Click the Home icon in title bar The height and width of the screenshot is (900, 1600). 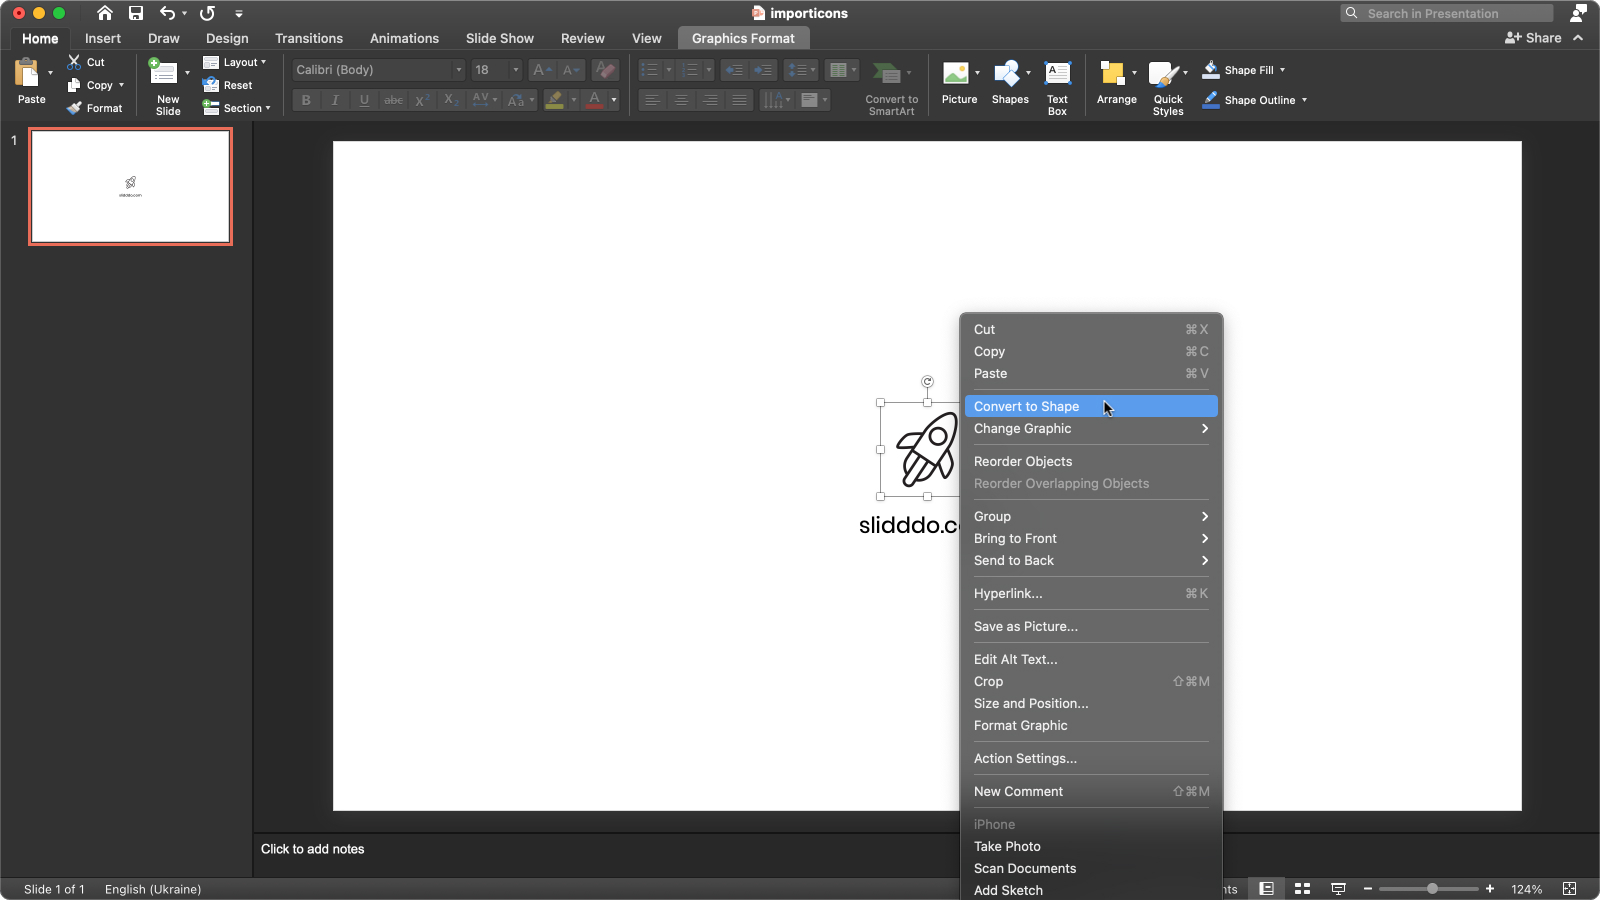(104, 13)
